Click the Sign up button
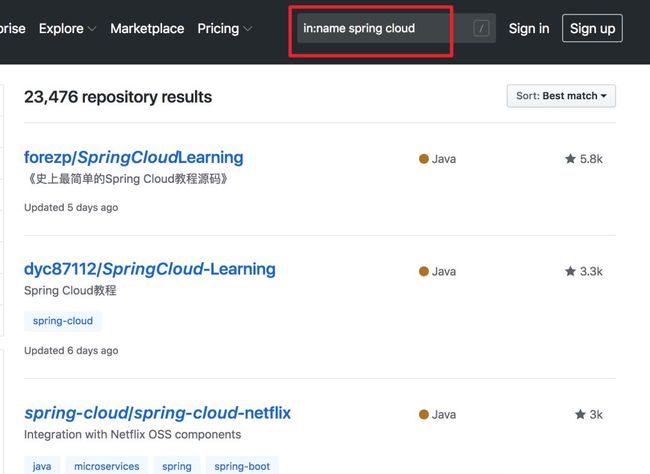The width and height of the screenshot is (650, 474). pyautogui.click(x=592, y=28)
